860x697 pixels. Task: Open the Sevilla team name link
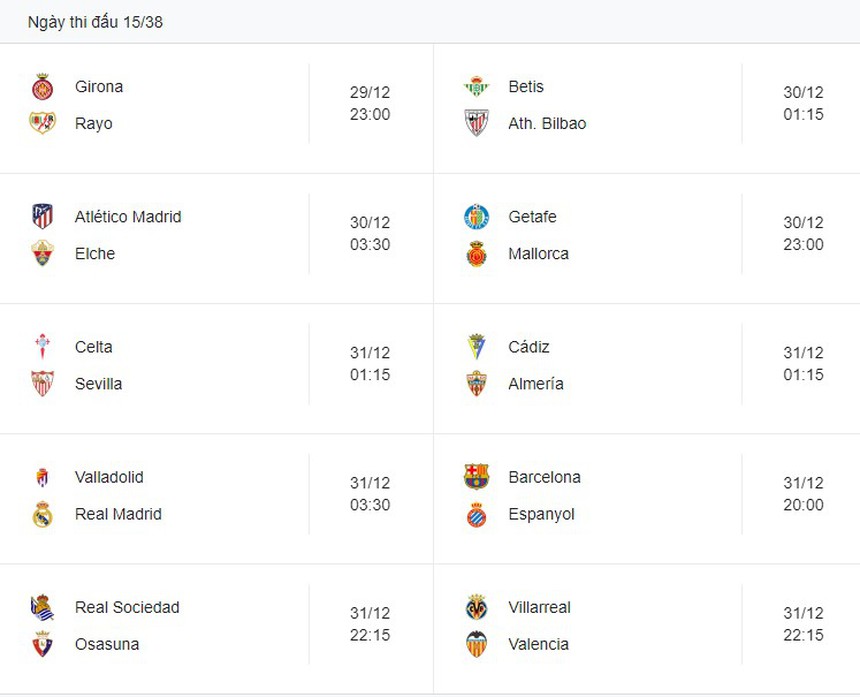[x=98, y=384]
